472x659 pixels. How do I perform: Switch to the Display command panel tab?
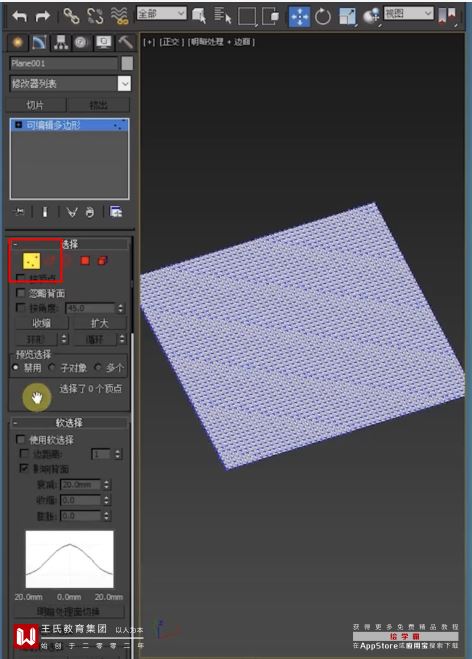103,42
